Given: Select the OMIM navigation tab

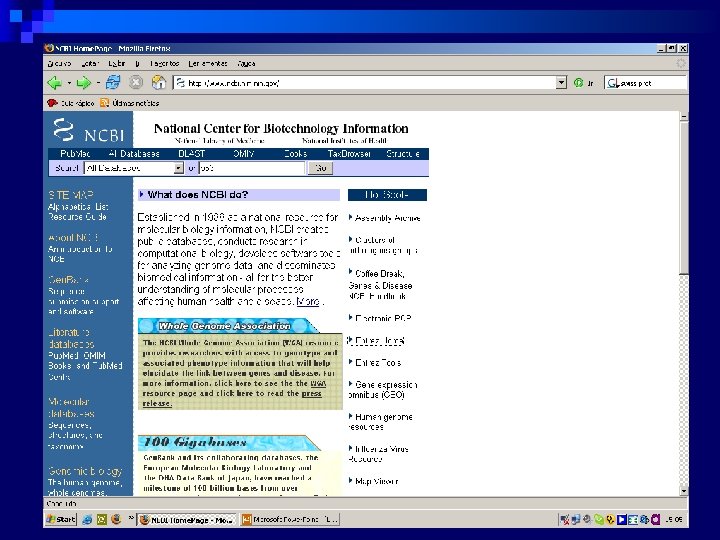Looking at the screenshot, I should pos(243,154).
